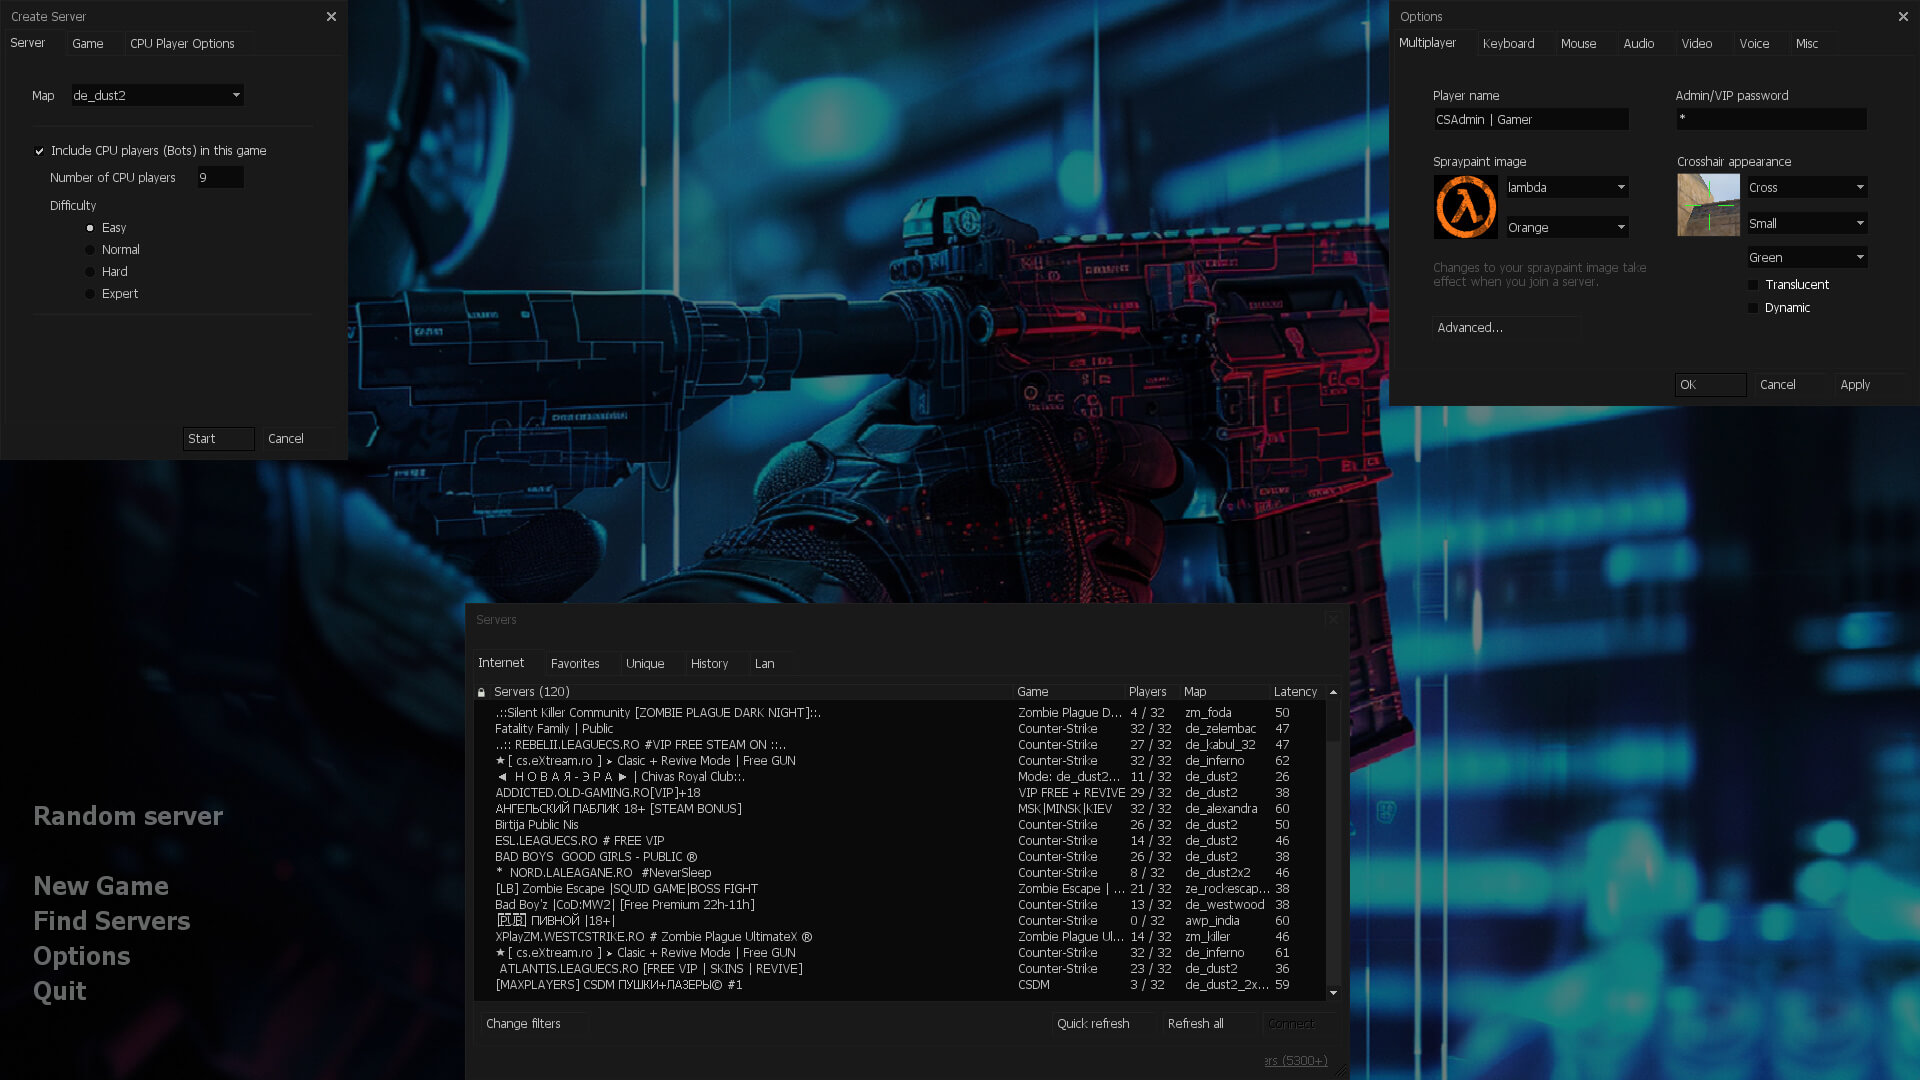Select server 'ESL.LEAGUECS.RO # FREE VIP'
This screenshot has width=1920, height=1080.
click(900, 841)
